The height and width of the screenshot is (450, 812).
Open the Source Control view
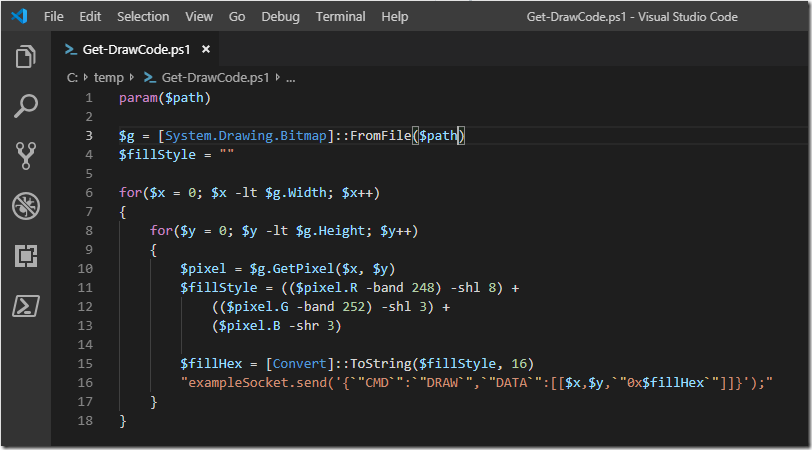(26, 156)
